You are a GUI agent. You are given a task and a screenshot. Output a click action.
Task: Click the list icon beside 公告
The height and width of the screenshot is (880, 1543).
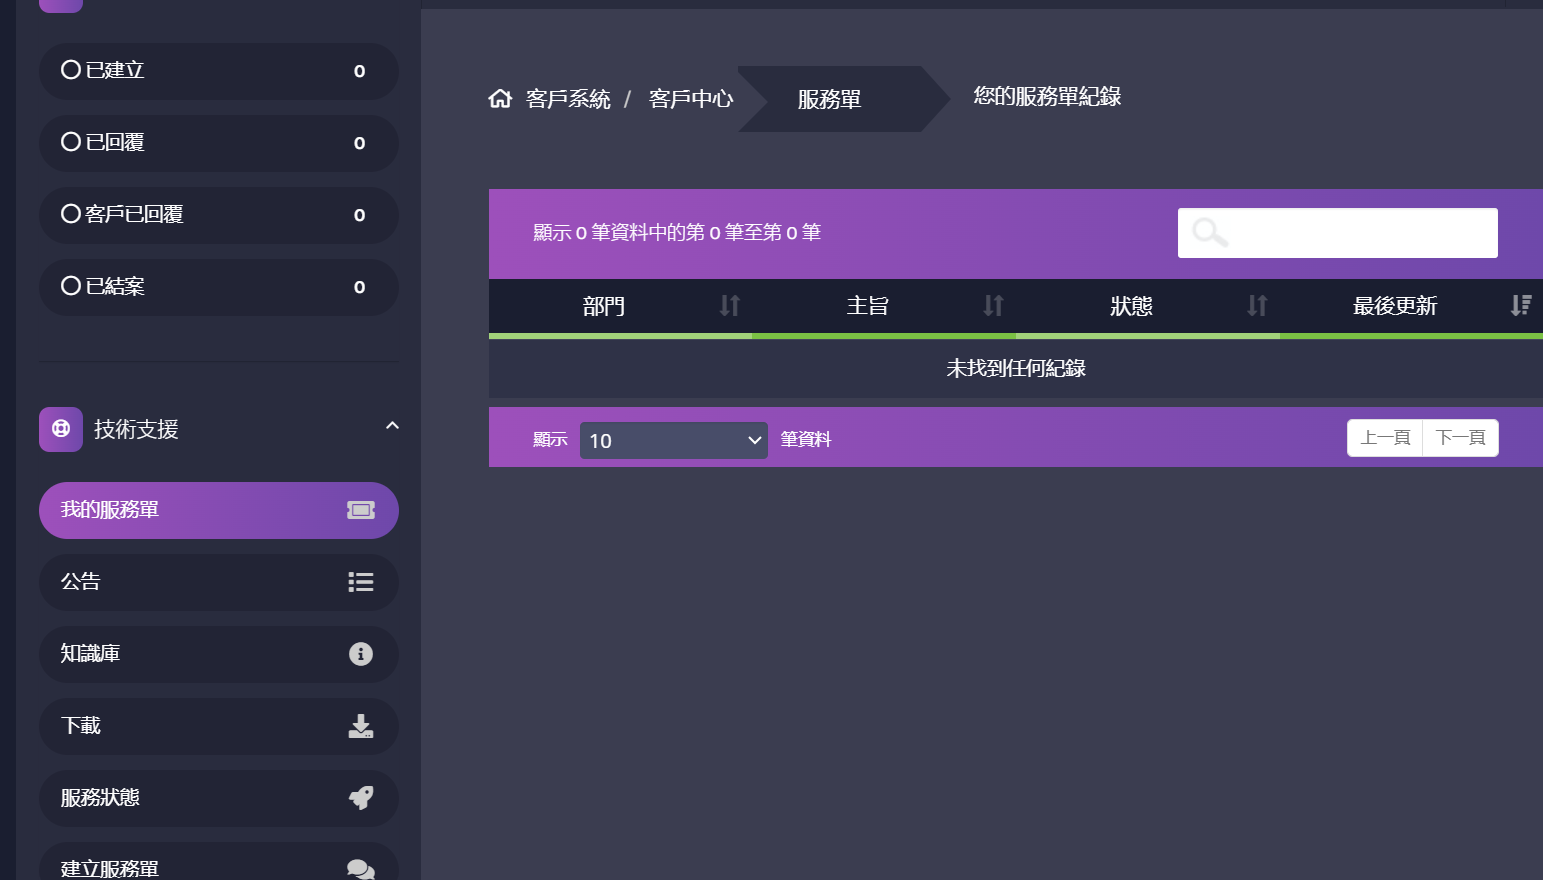point(360,582)
